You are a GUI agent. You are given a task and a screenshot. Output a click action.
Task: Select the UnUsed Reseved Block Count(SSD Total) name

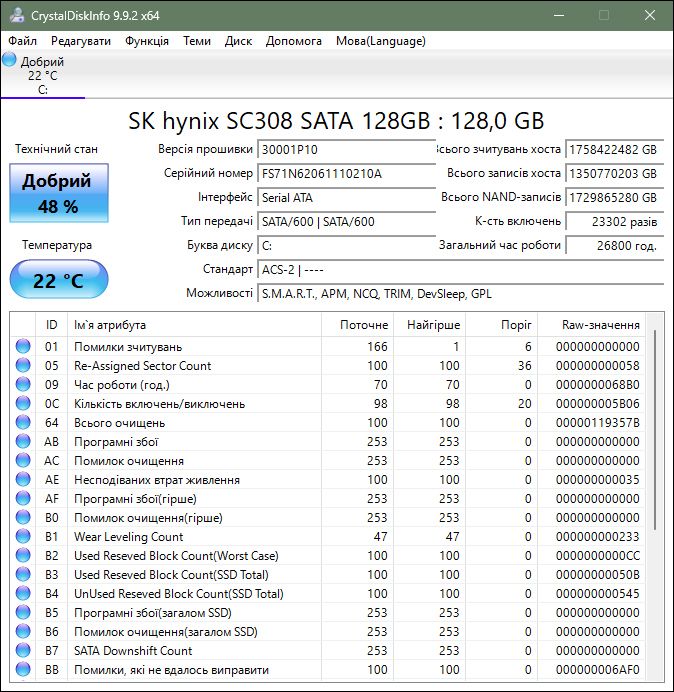179,594
